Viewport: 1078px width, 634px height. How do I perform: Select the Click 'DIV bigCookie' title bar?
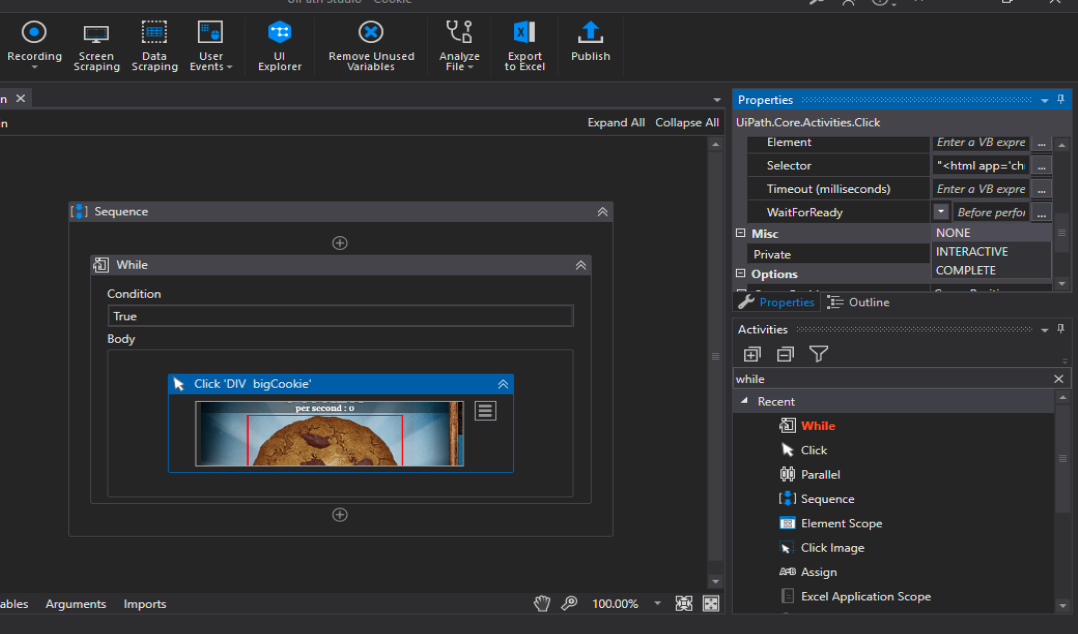click(340, 384)
